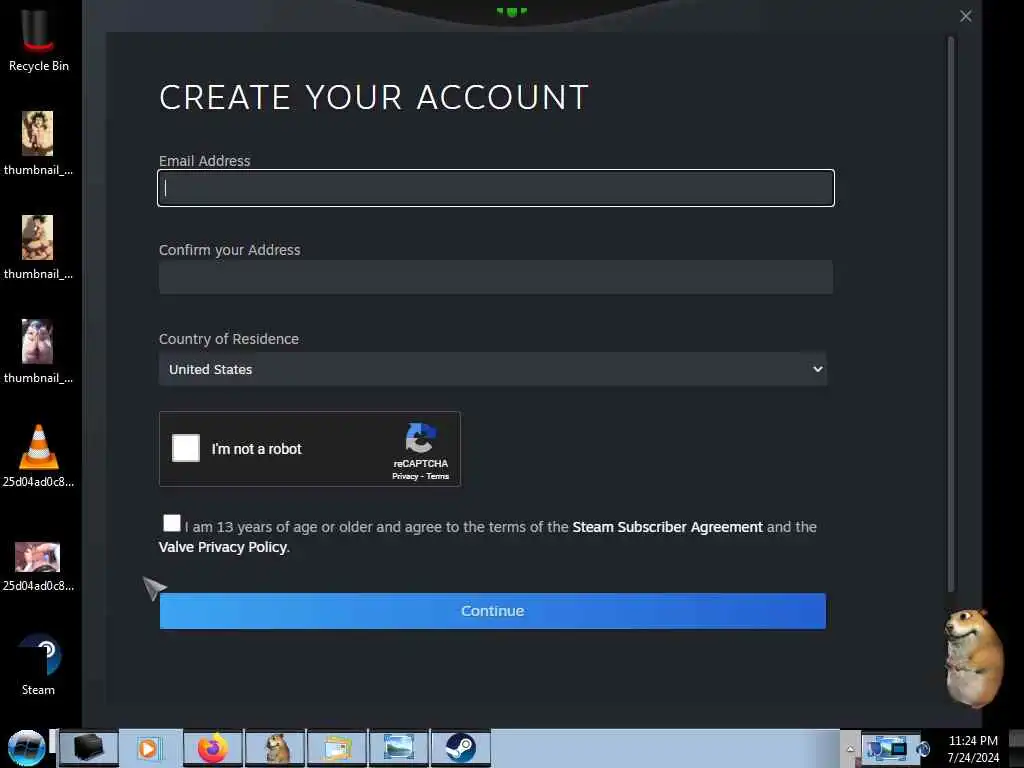
Task: Click the reCAPTCHA logo
Action: point(421,438)
